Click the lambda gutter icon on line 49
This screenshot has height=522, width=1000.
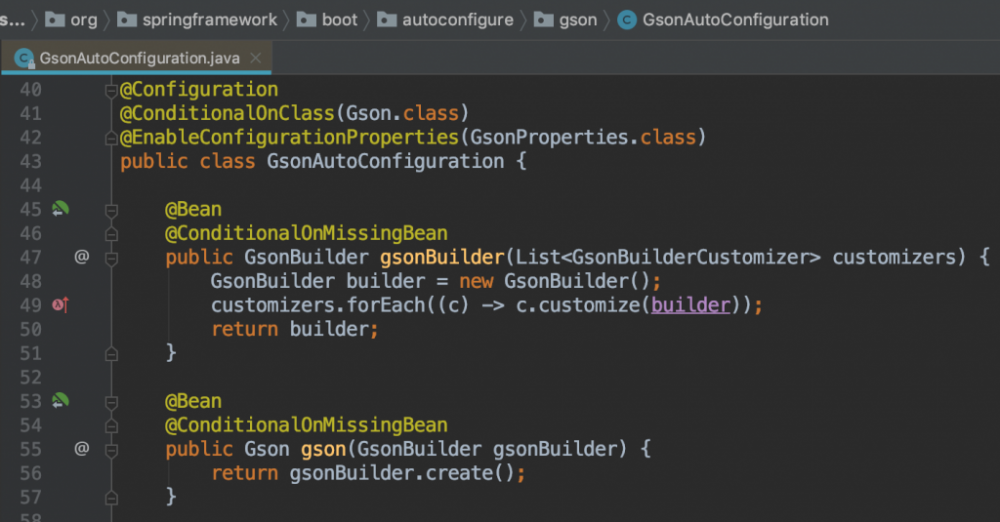pyautogui.click(x=60, y=305)
